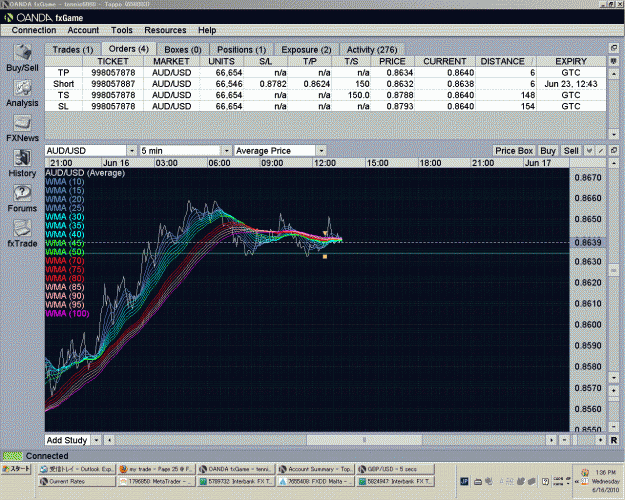Select the Short order row

[325, 84]
